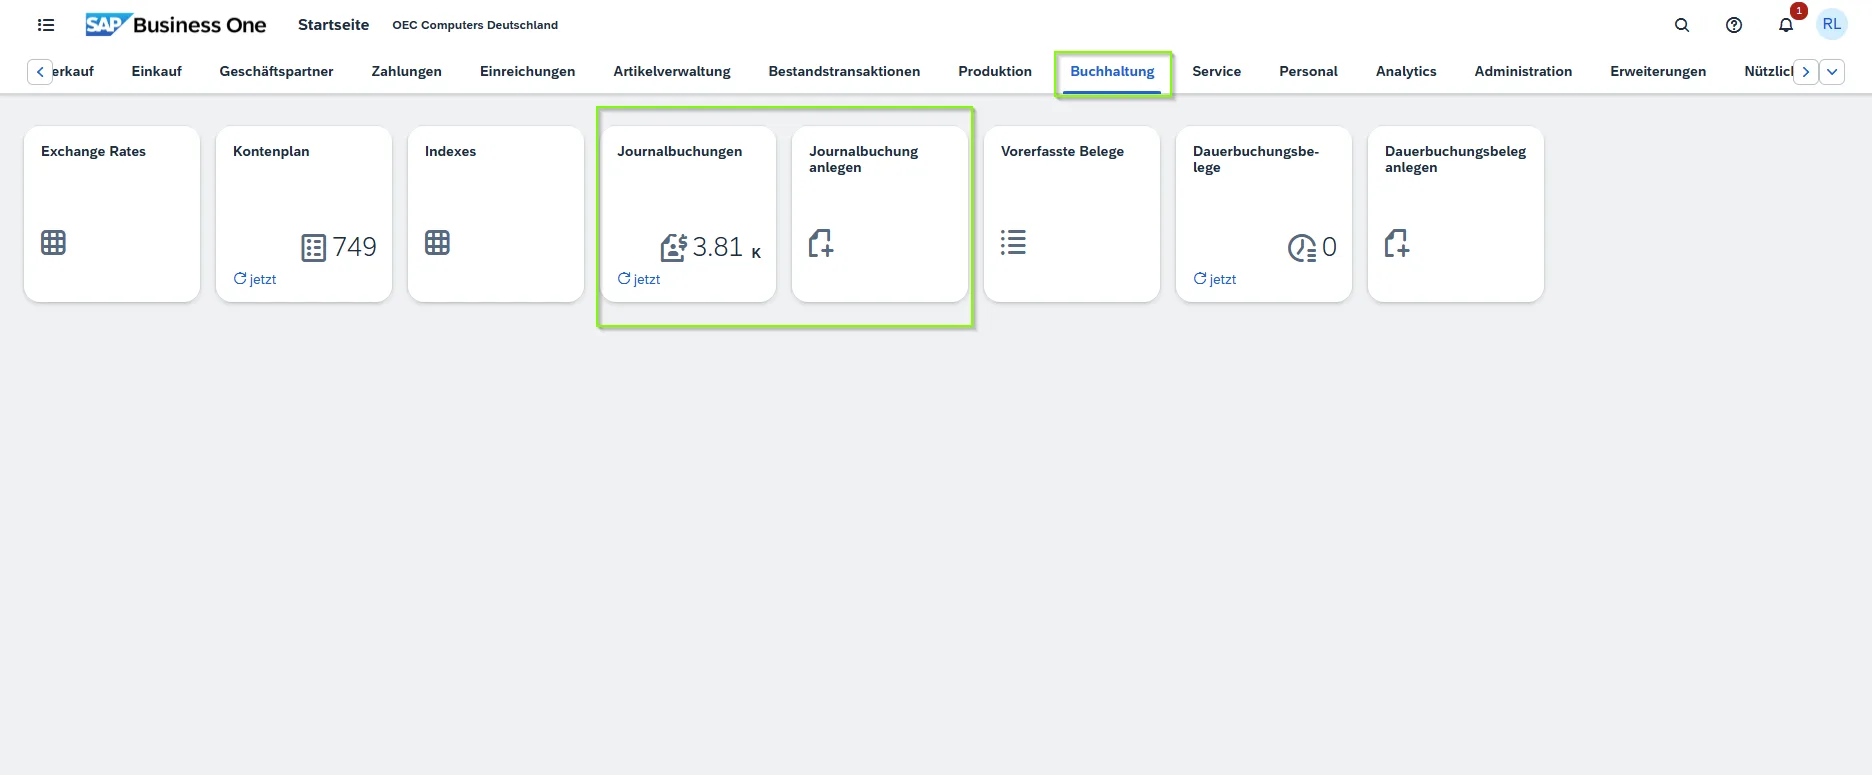Click the Indexes table icon
Image resolution: width=1872 pixels, height=775 pixels.
point(437,243)
